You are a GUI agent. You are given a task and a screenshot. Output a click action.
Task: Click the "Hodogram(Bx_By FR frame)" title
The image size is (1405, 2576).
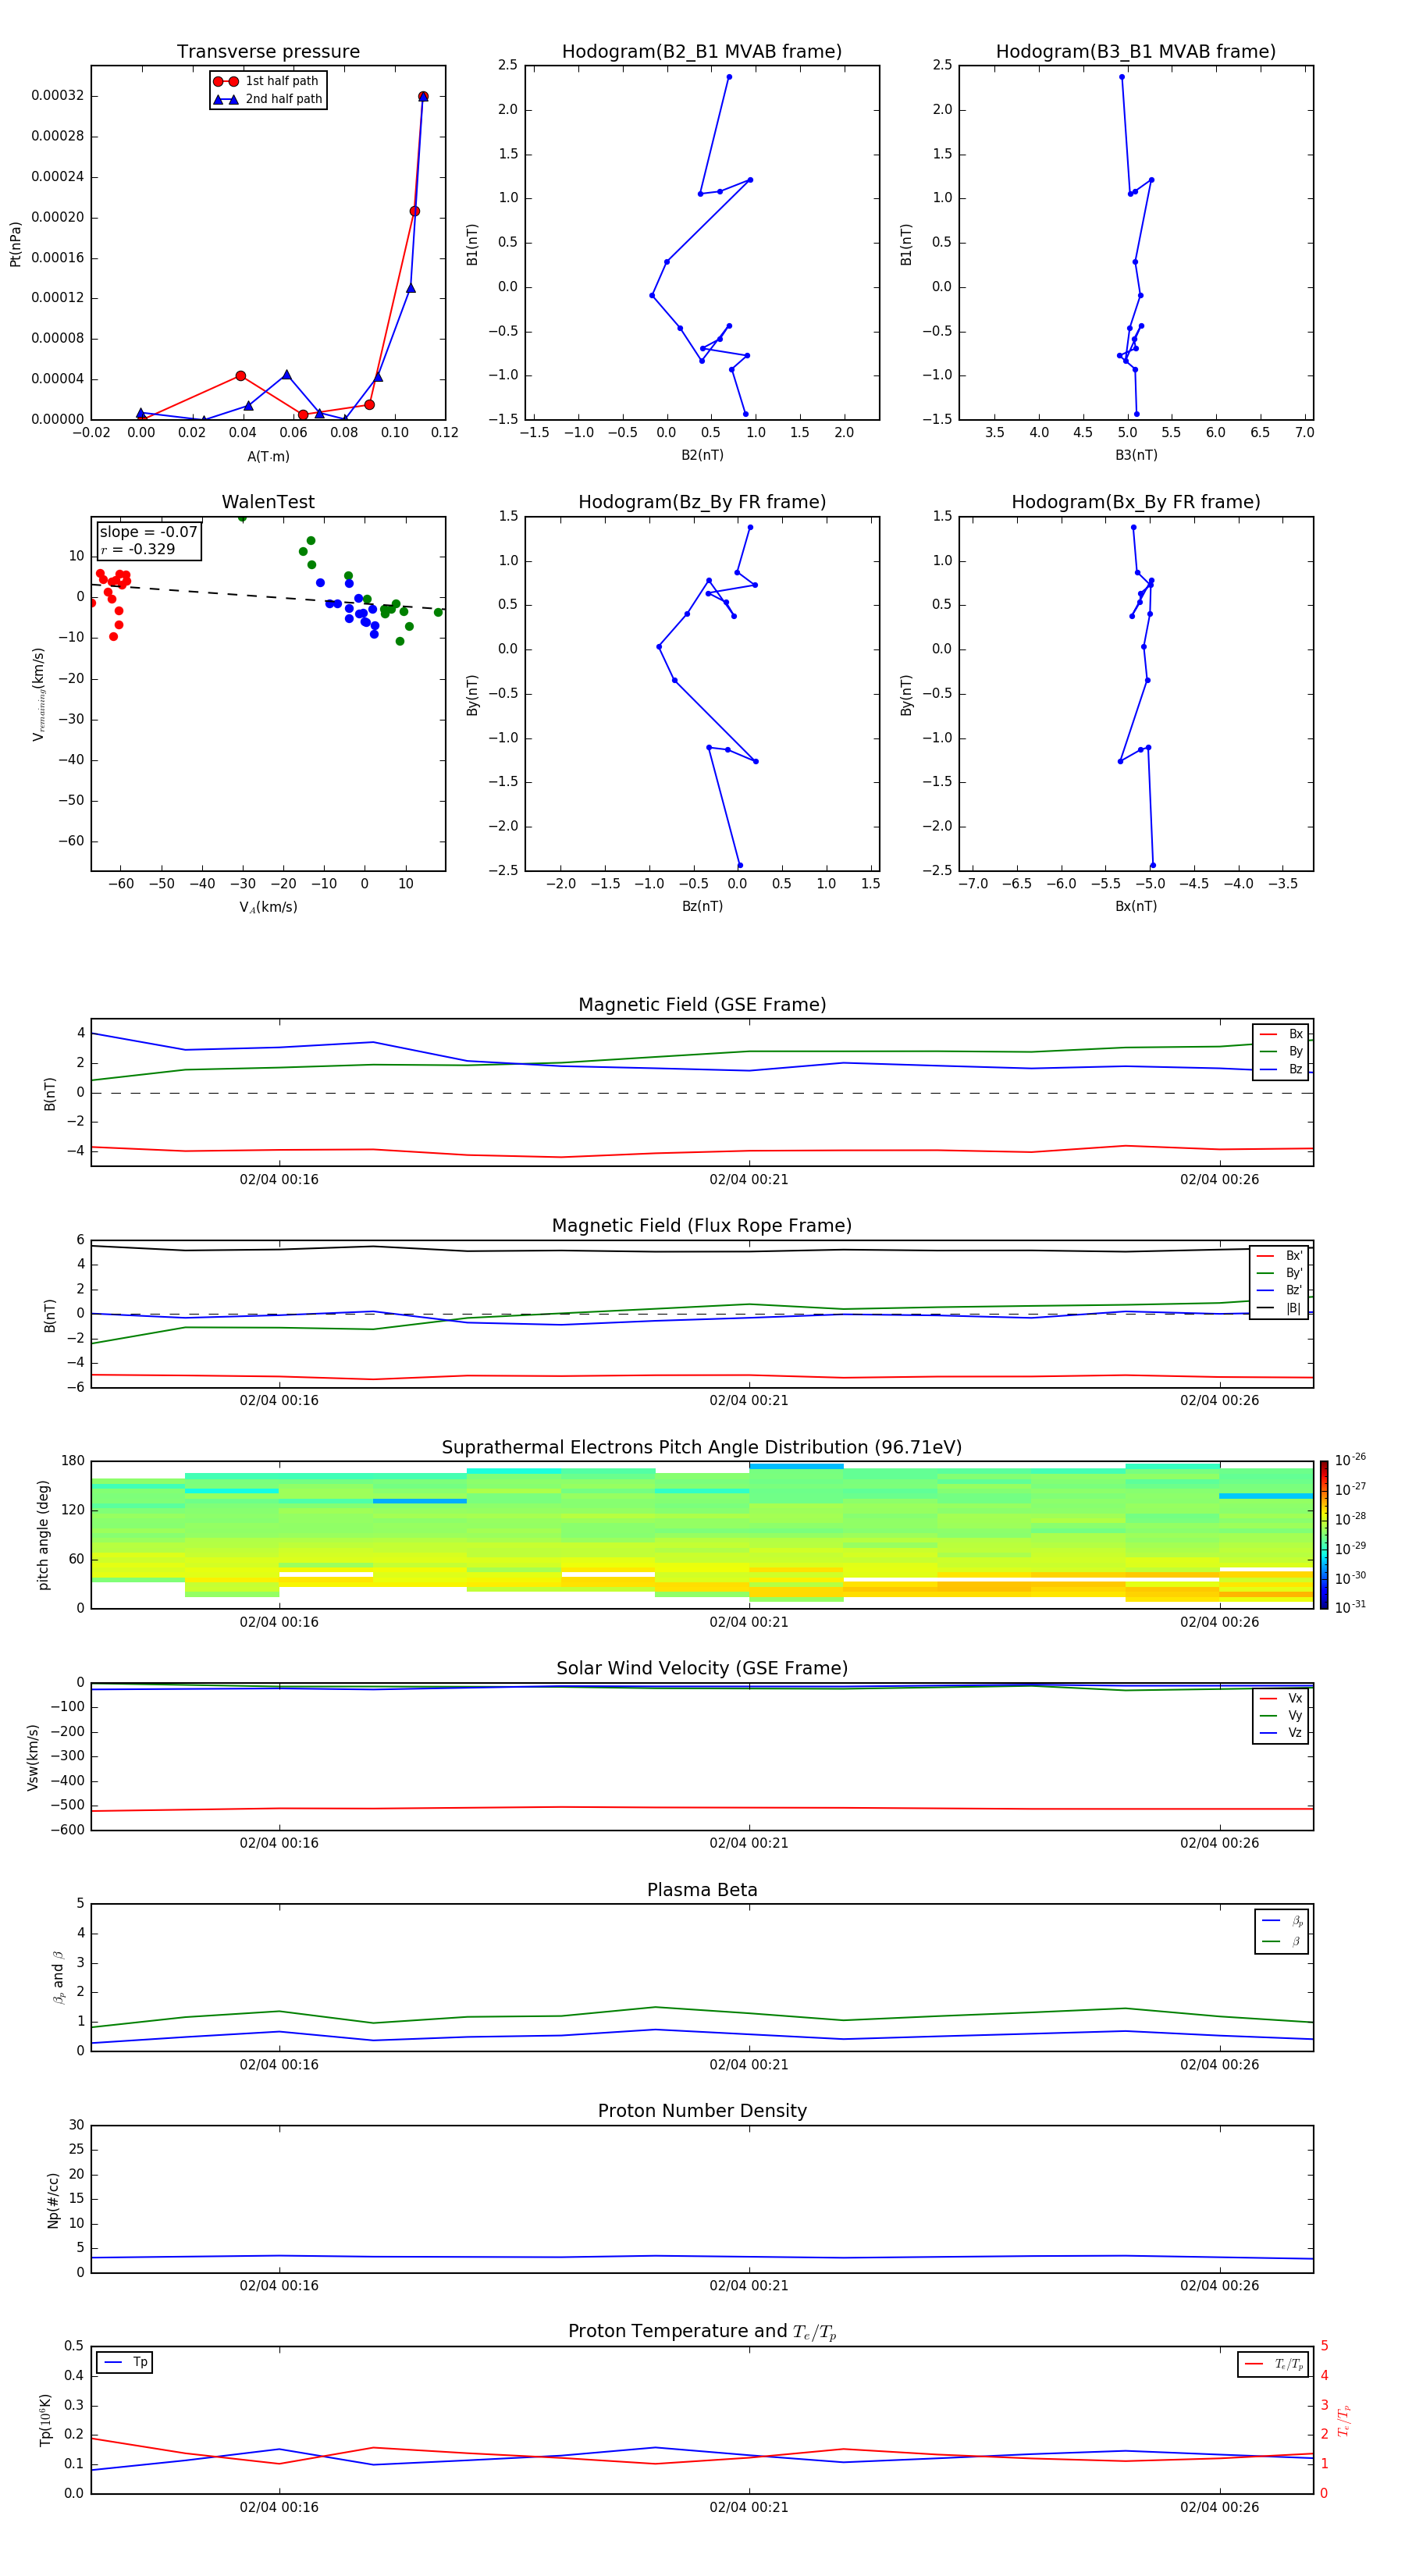(x=1136, y=502)
